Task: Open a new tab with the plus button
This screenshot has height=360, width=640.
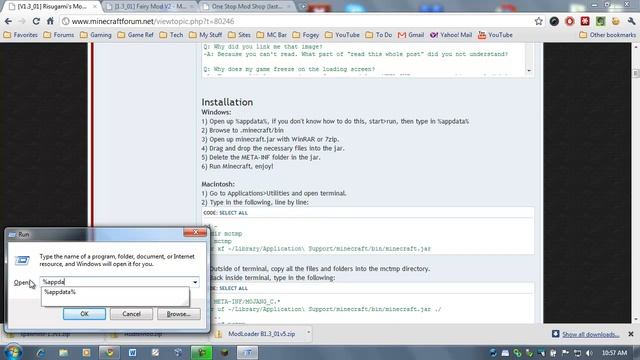Action: click(x=303, y=7)
